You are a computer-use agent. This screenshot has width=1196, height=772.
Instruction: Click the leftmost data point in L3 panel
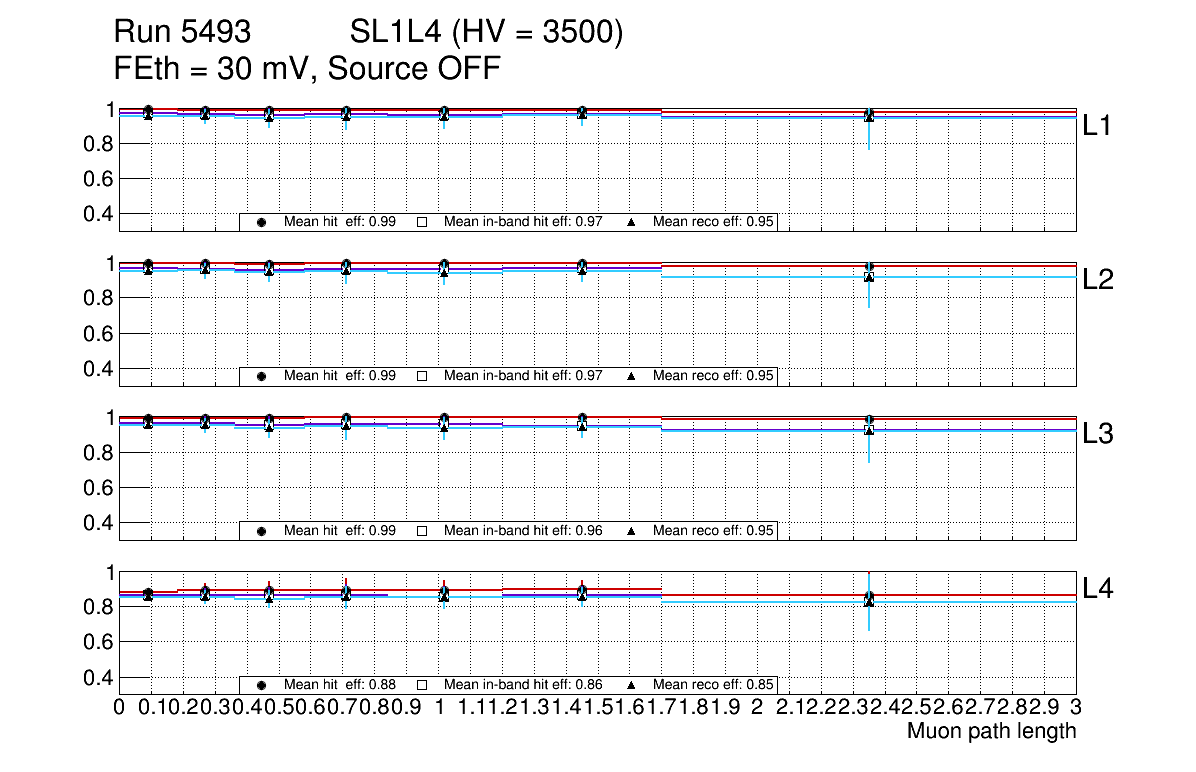pos(148,421)
